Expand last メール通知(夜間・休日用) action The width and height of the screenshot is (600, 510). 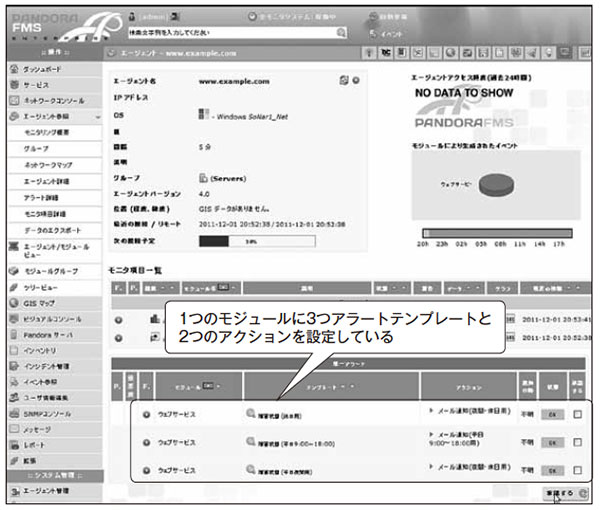click(x=431, y=467)
